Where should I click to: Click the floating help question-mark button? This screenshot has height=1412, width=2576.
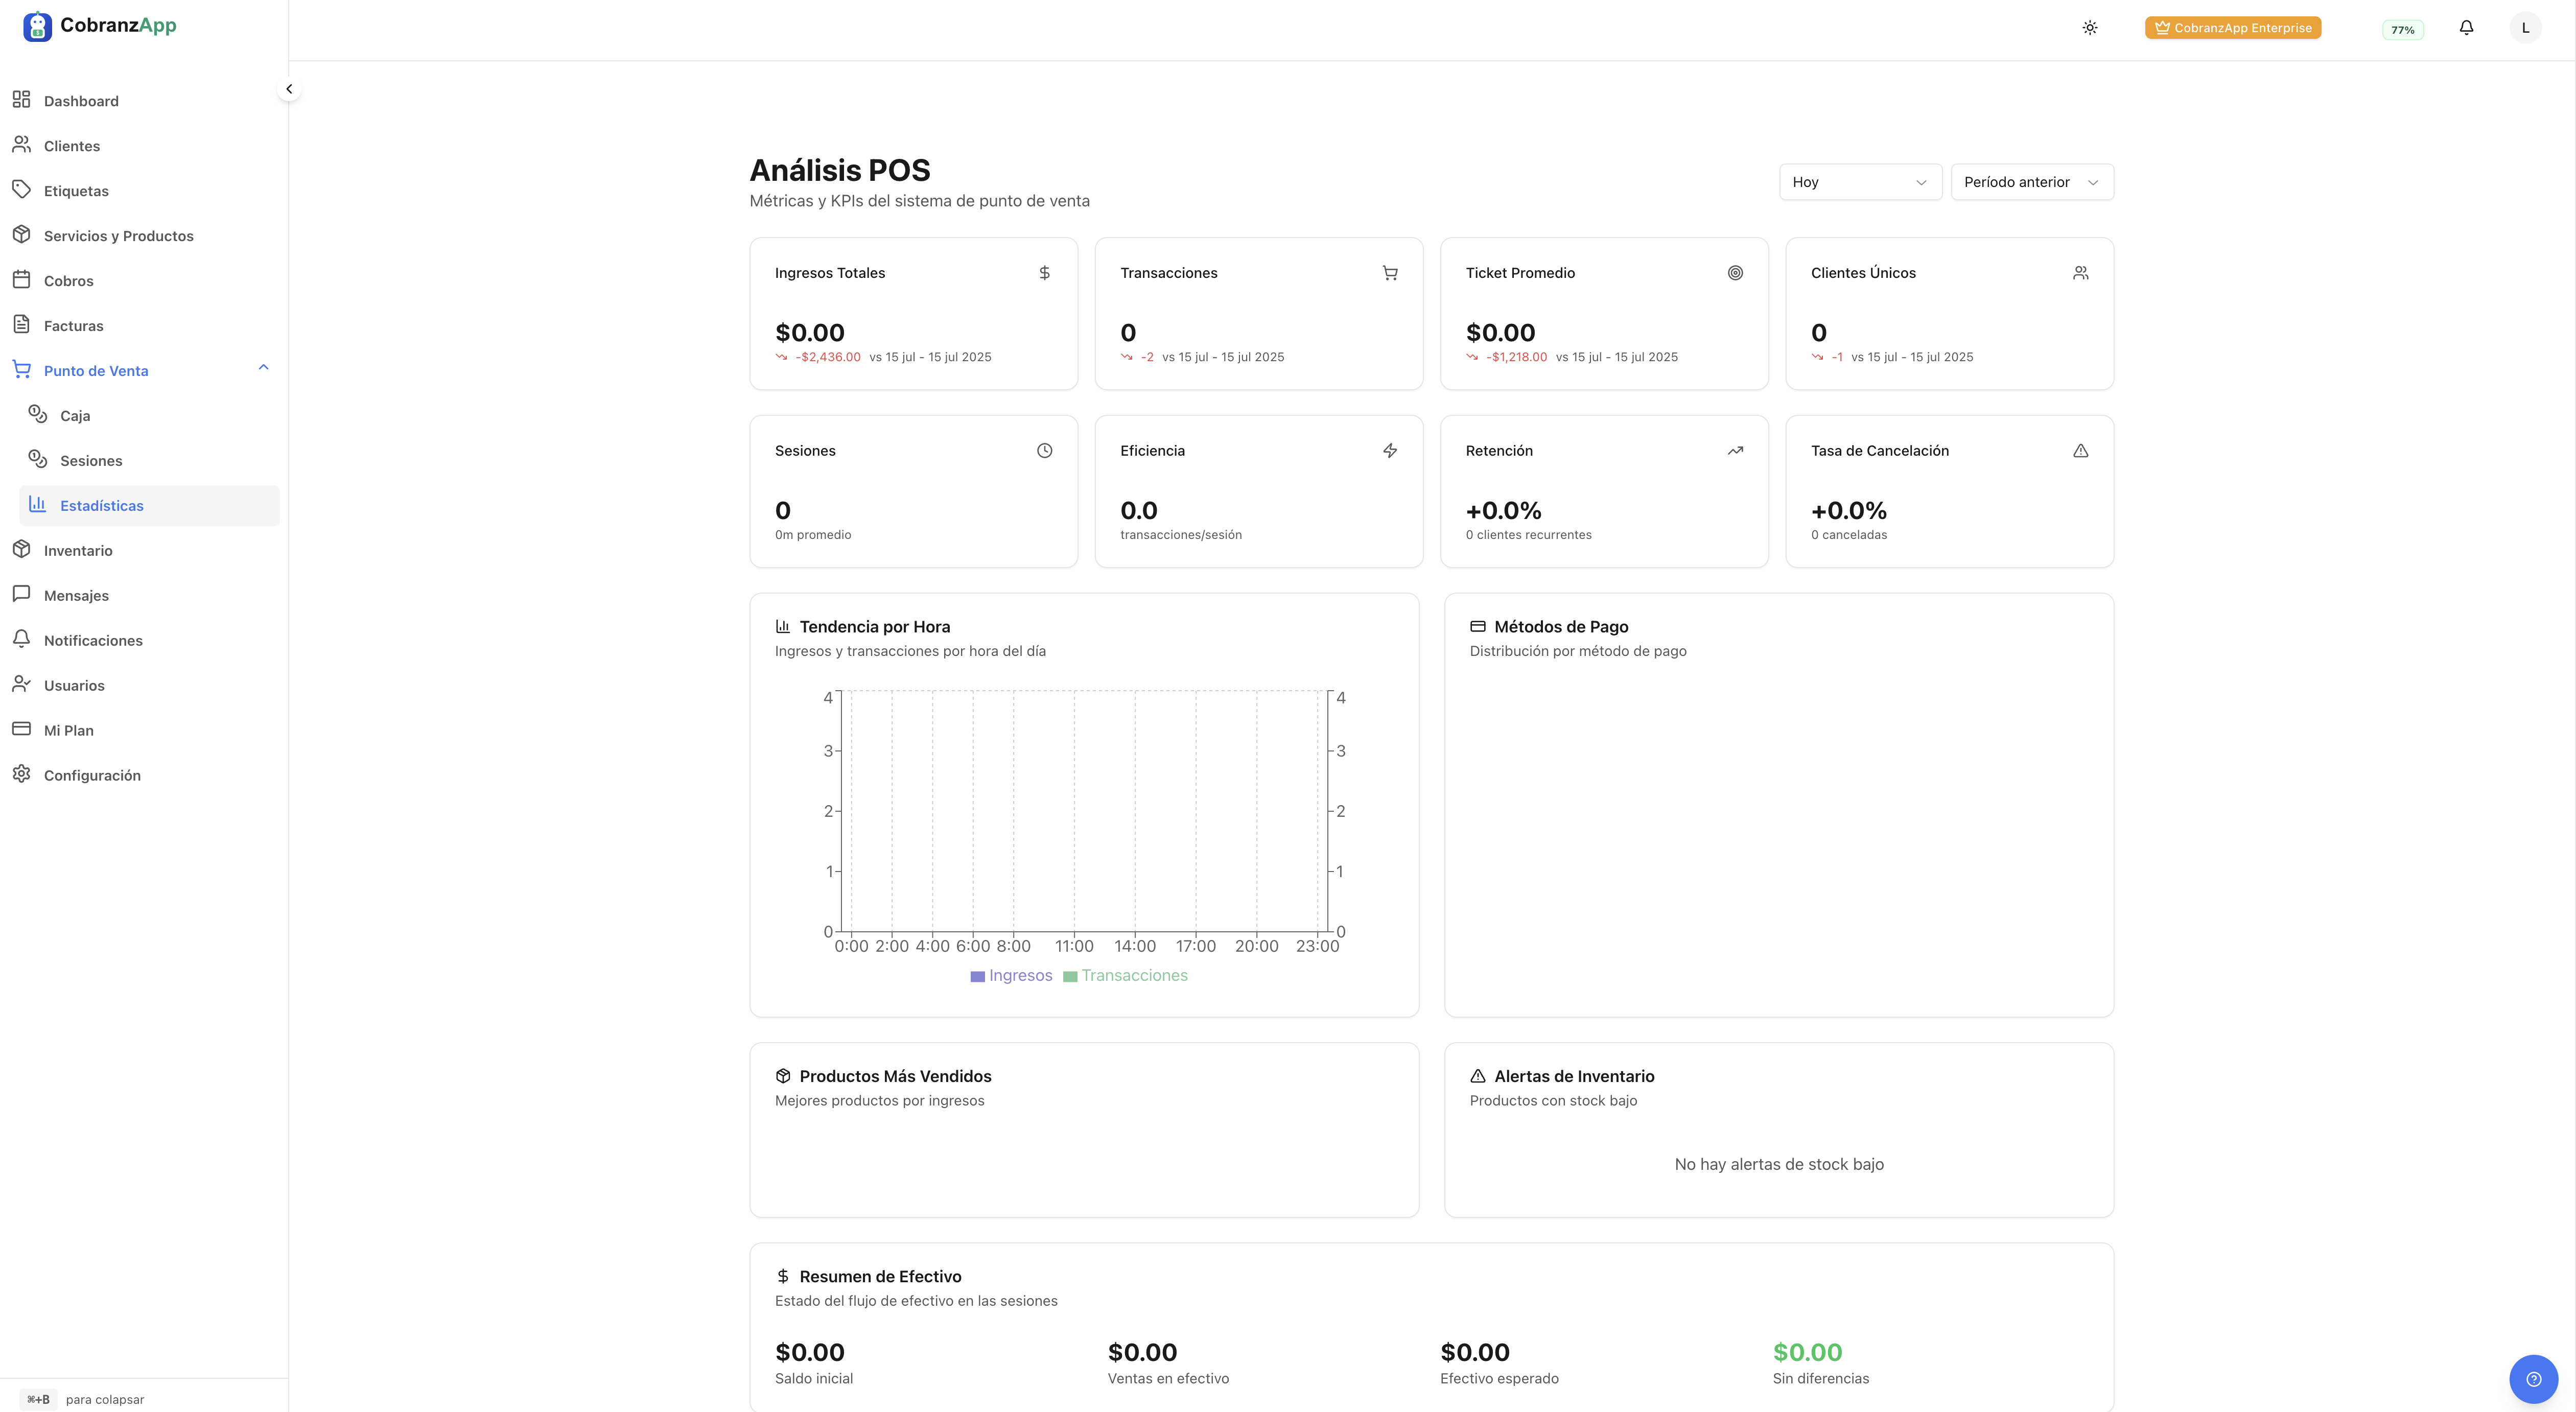(2533, 1379)
